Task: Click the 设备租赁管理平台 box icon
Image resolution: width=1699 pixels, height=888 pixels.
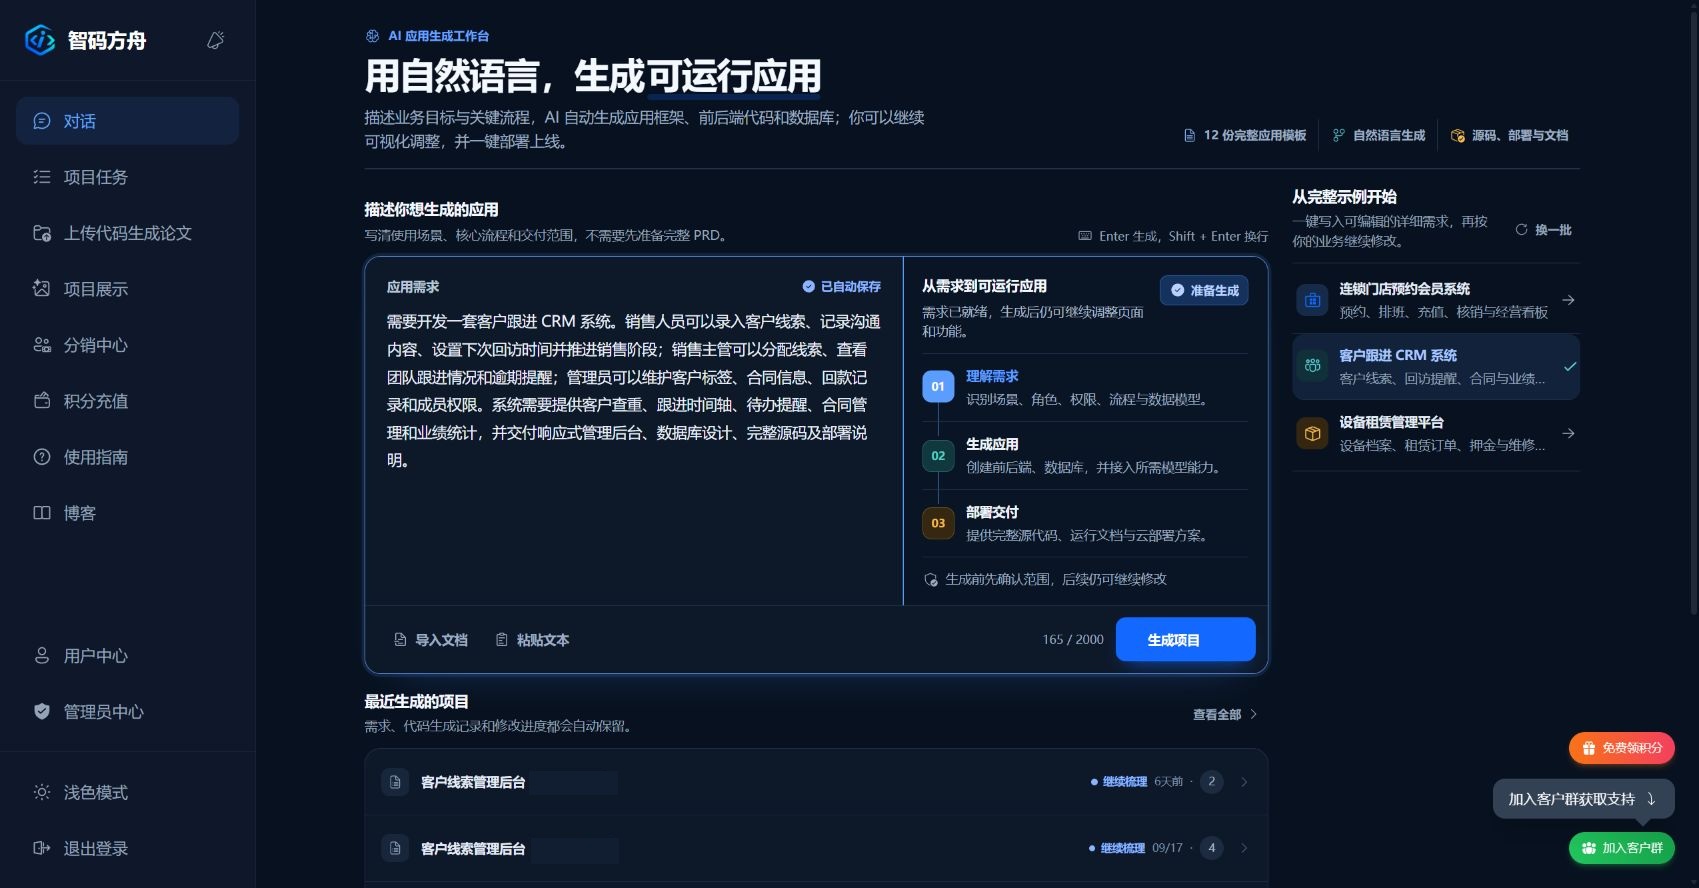Action: pos(1312,434)
